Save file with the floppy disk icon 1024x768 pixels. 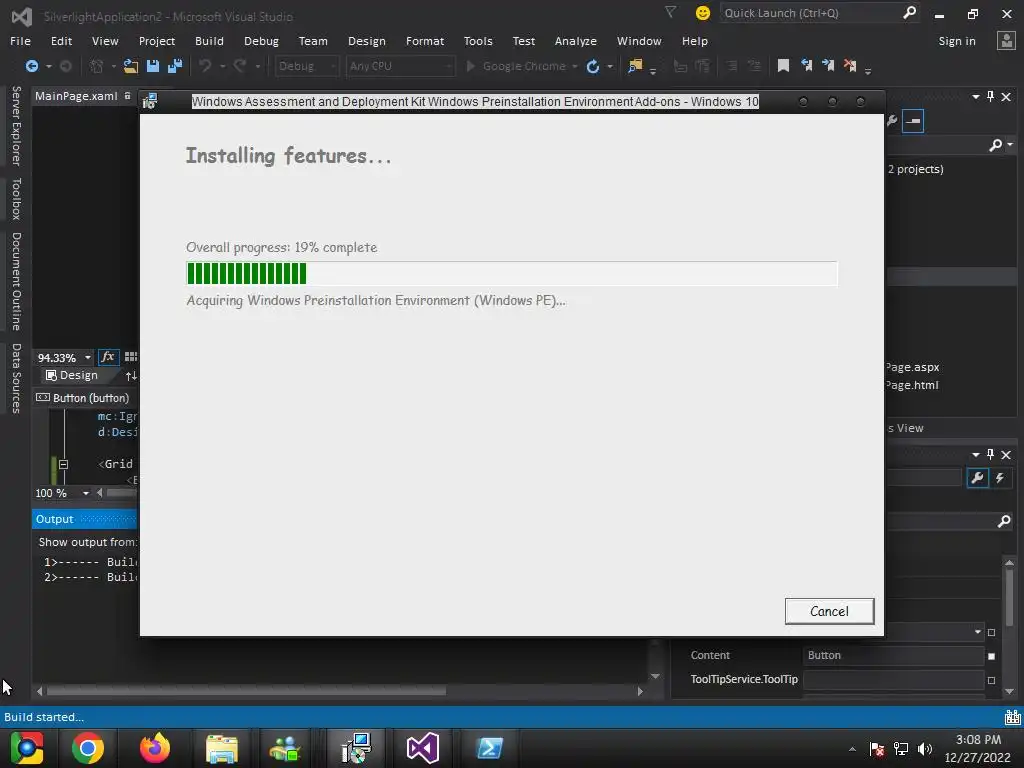(x=153, y=66)
